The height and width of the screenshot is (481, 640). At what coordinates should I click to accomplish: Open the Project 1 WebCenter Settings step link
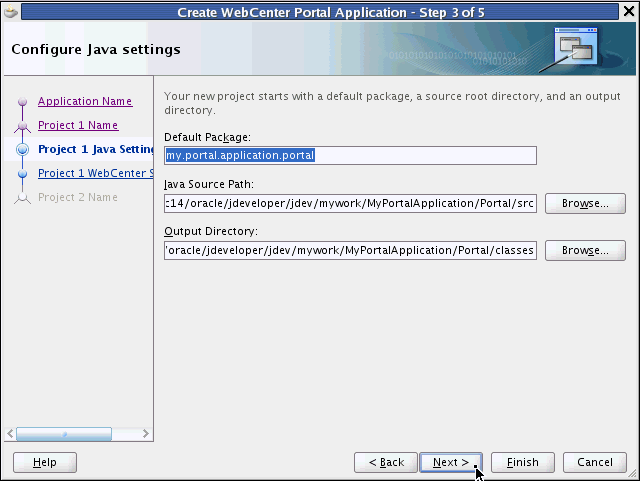coord(96,173)
